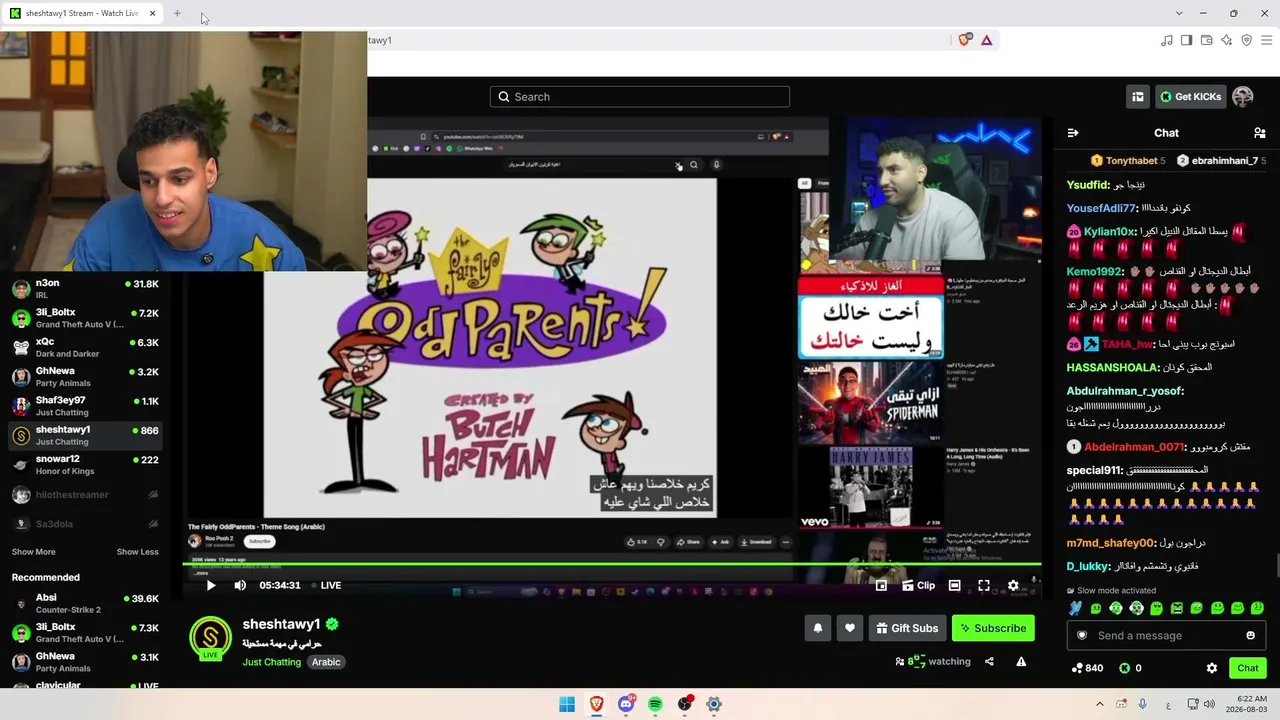The width and height of the screenshot is (1280, 720).
Task: Open channel points balance 840
Action: pyautogui.click(x=1087, y=668)
